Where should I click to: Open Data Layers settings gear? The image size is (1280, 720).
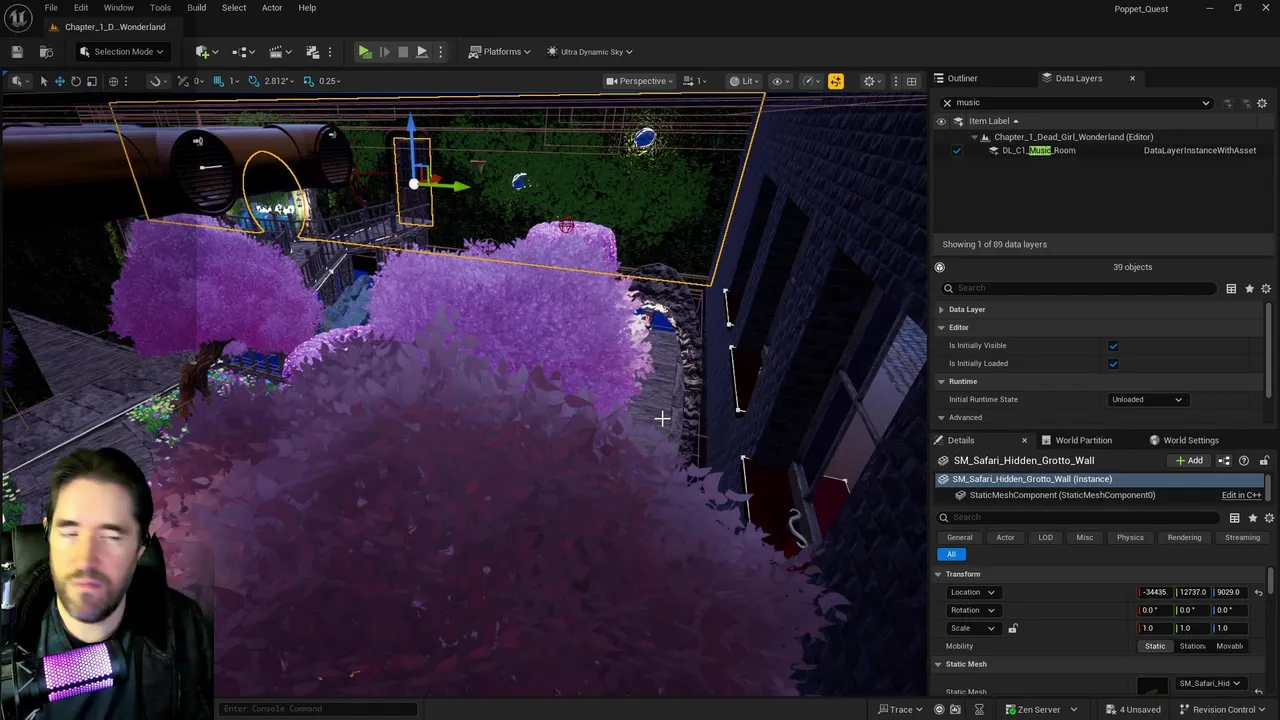point(1262,103)
